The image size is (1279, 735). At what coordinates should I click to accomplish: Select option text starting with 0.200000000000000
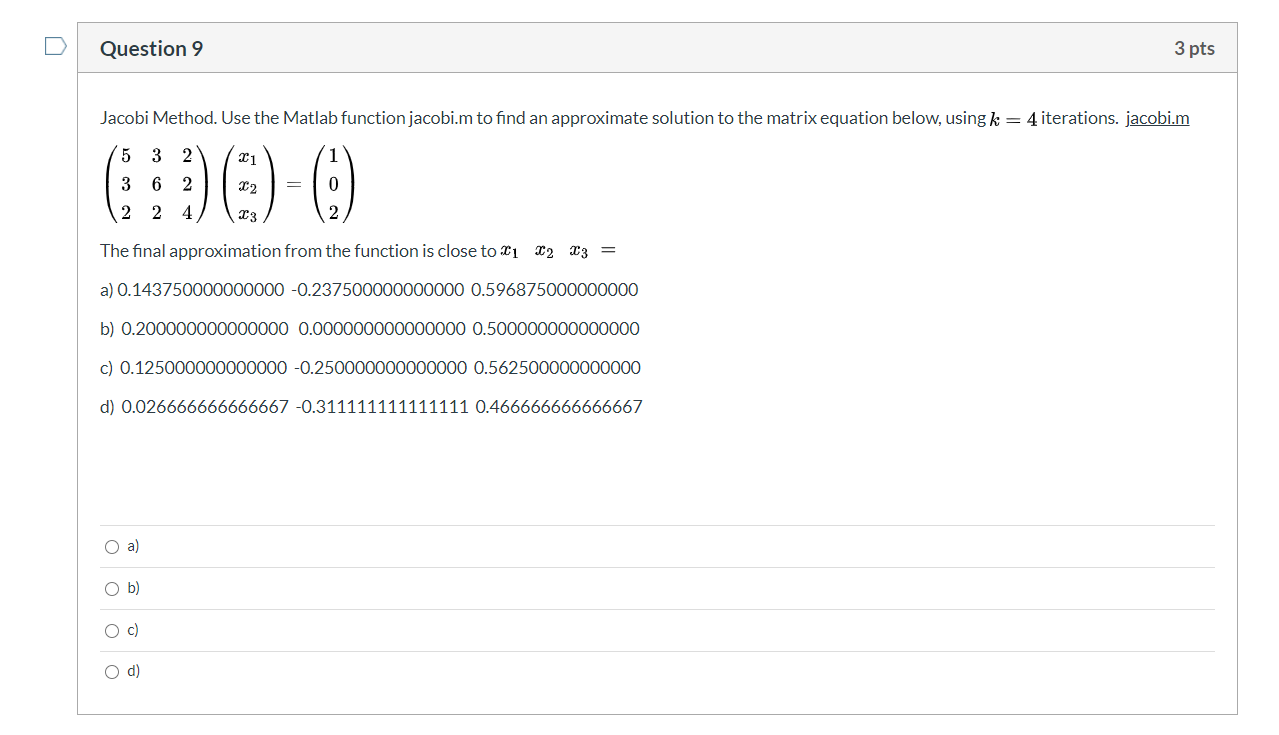click(x=370, y=328)
